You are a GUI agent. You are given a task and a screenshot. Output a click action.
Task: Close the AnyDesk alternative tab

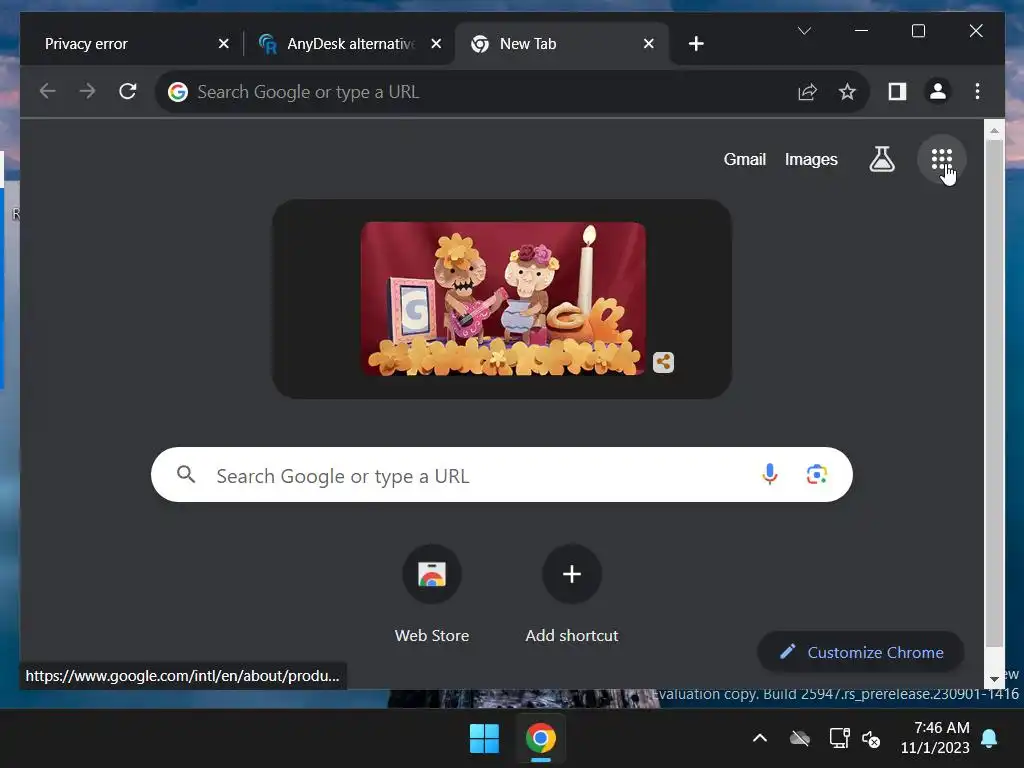pos(436,44)
